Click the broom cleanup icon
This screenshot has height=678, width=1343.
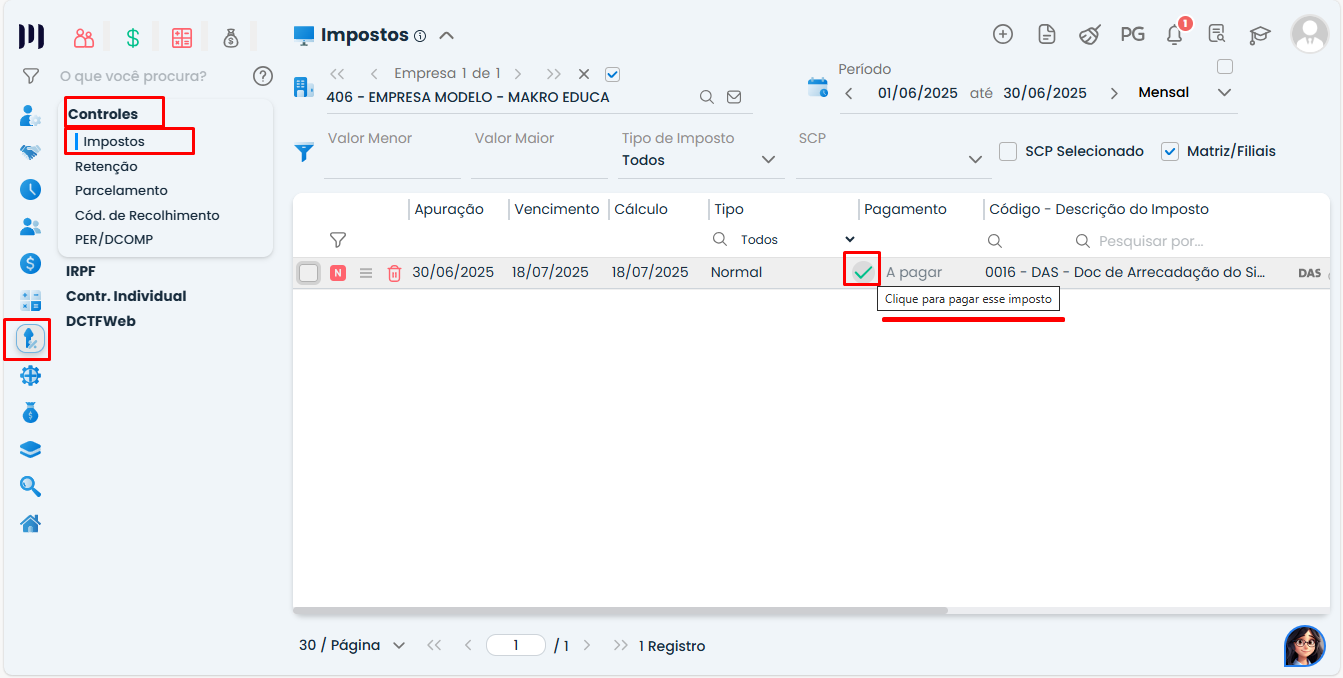click(x=1089, y=34)
